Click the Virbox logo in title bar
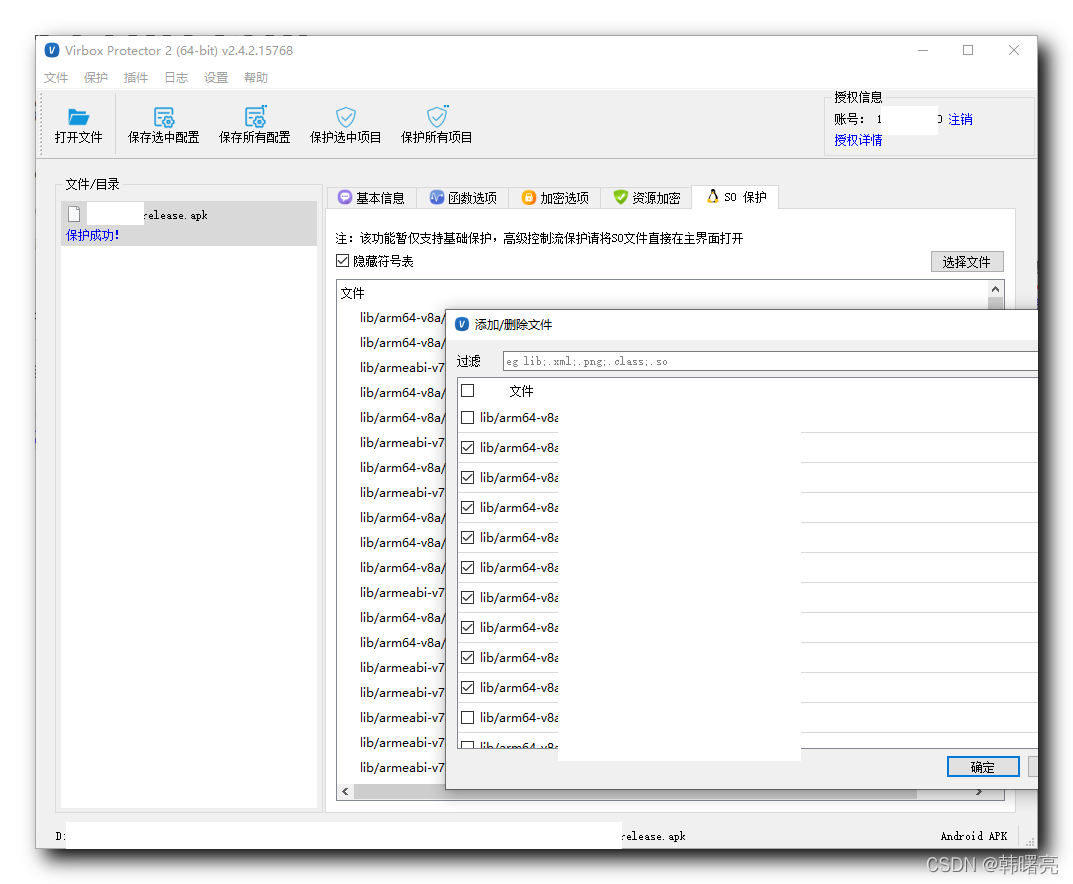The image size is (1073, 884). [52, 50]
